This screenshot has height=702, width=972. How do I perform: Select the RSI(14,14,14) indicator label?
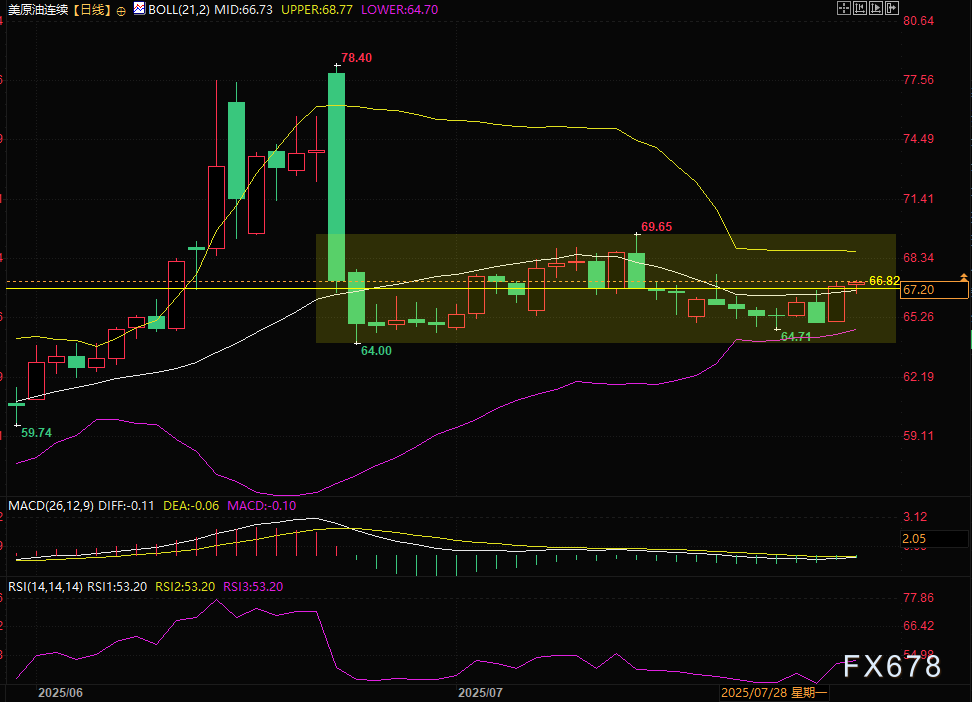pos(44,586)
